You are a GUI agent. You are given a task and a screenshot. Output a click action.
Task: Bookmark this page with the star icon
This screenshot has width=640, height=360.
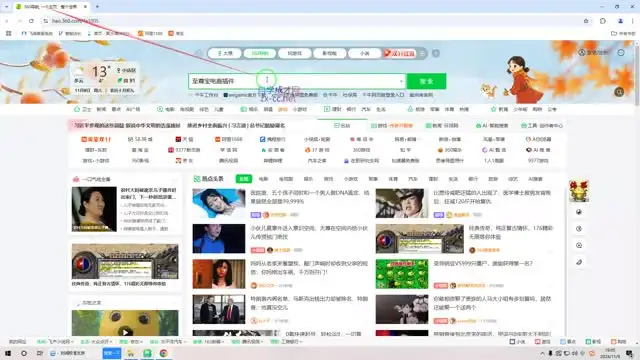tap(586, 21)
